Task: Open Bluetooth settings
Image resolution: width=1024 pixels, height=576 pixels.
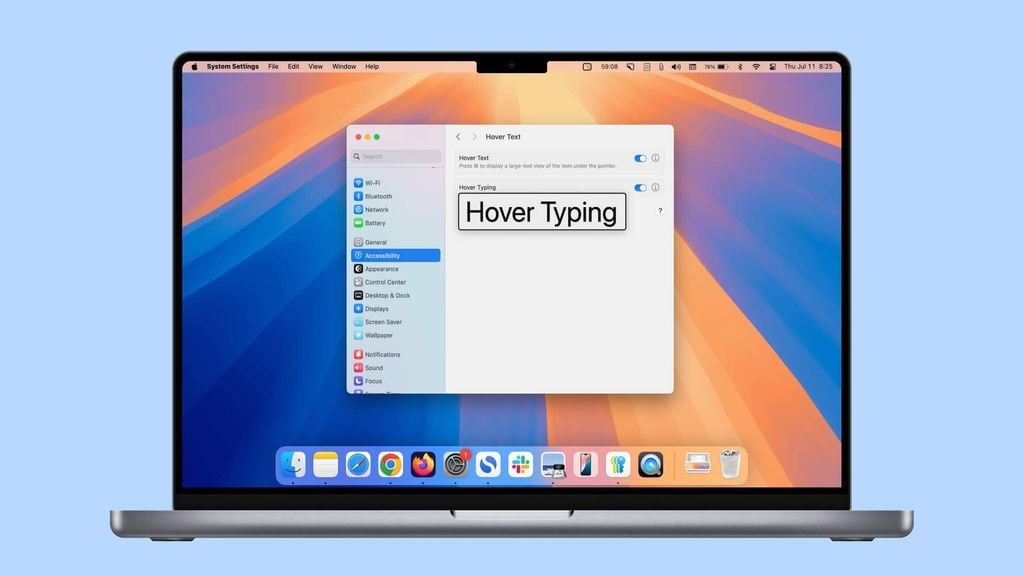Action: tap(381, 196)
